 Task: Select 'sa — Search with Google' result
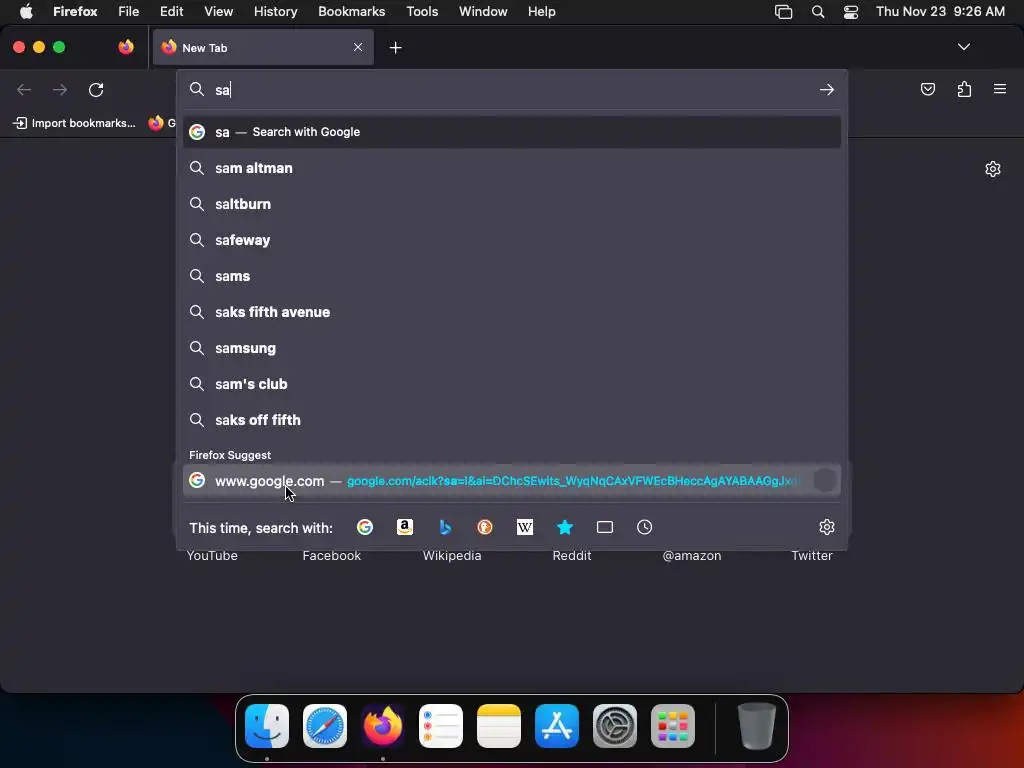click(512, 132)
